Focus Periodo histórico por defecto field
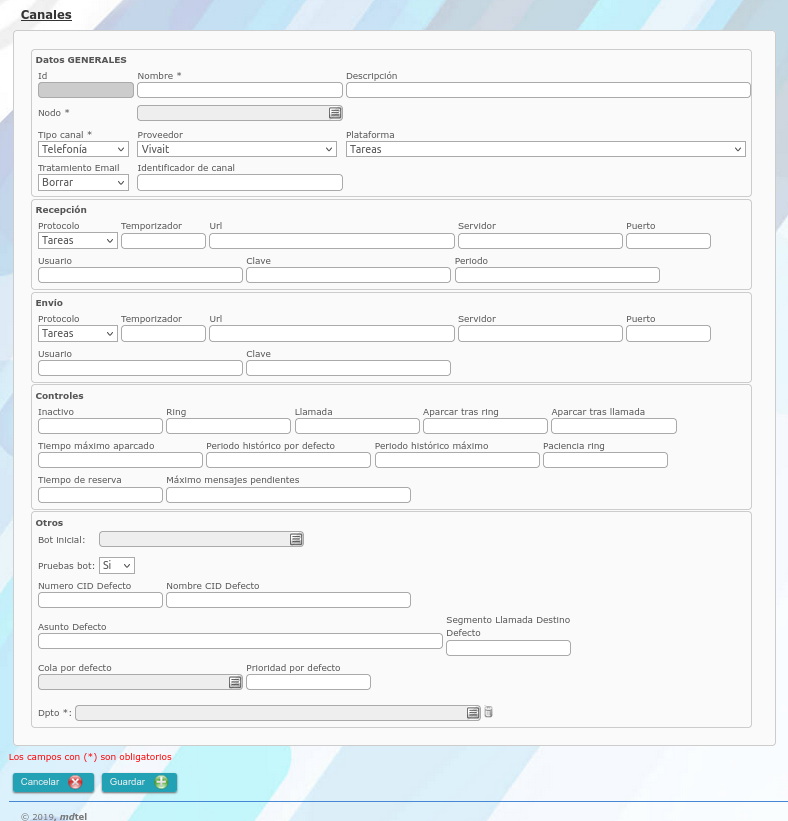The image size is (788, 821). click(x=288, y=460)
